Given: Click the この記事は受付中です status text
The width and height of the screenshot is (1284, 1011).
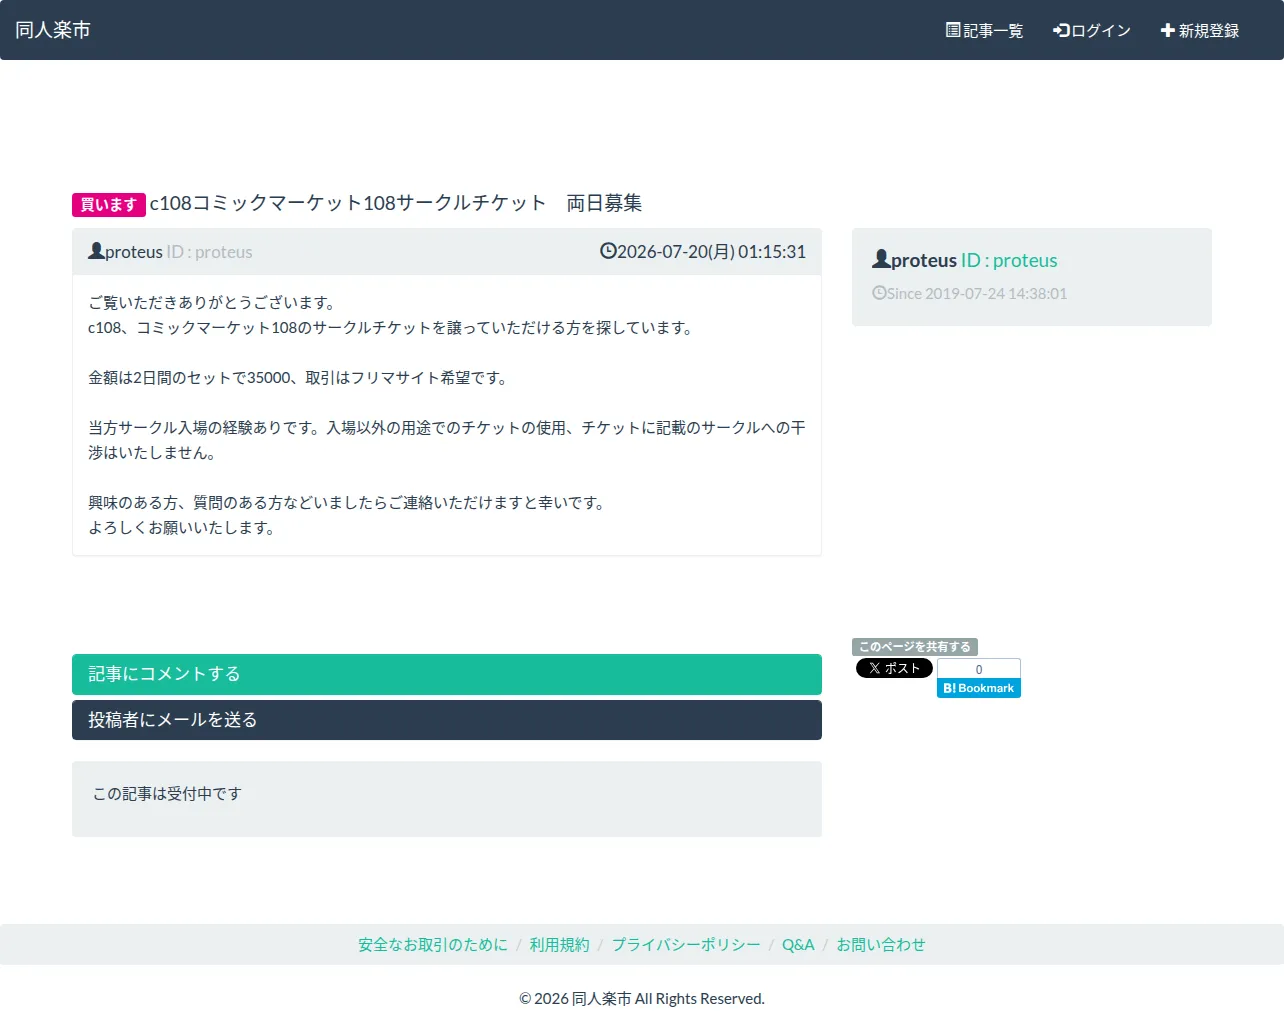Looking at the screenshot, I should pos(167,793).
